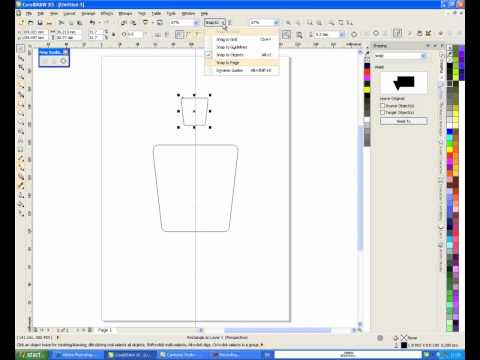Click the New document icon

22,23
